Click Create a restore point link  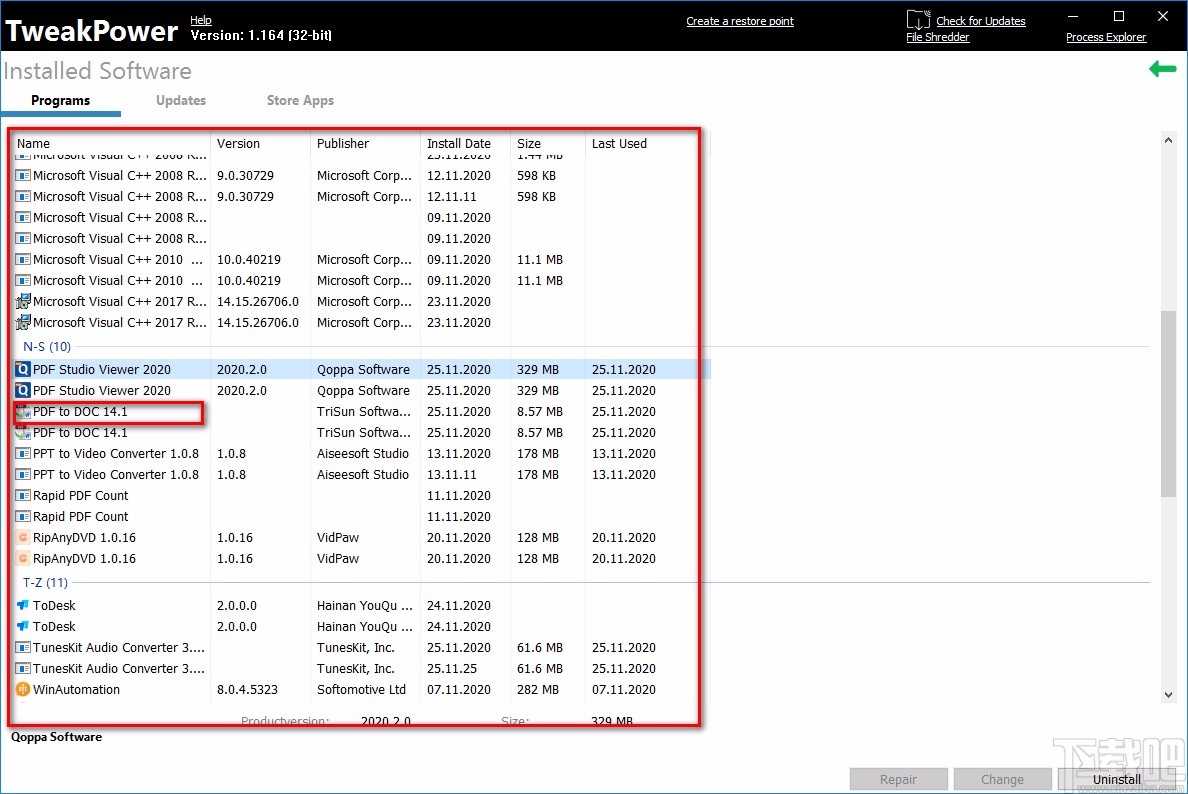(740, 21)
